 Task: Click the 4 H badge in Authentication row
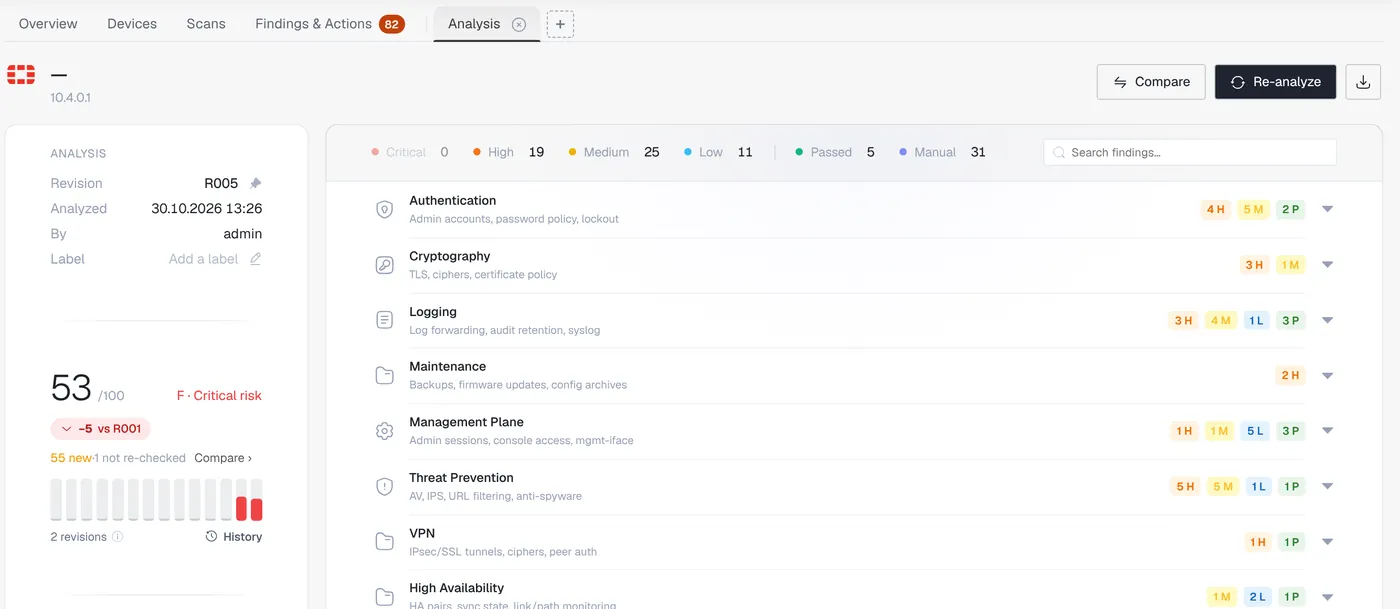point(1216,209)
